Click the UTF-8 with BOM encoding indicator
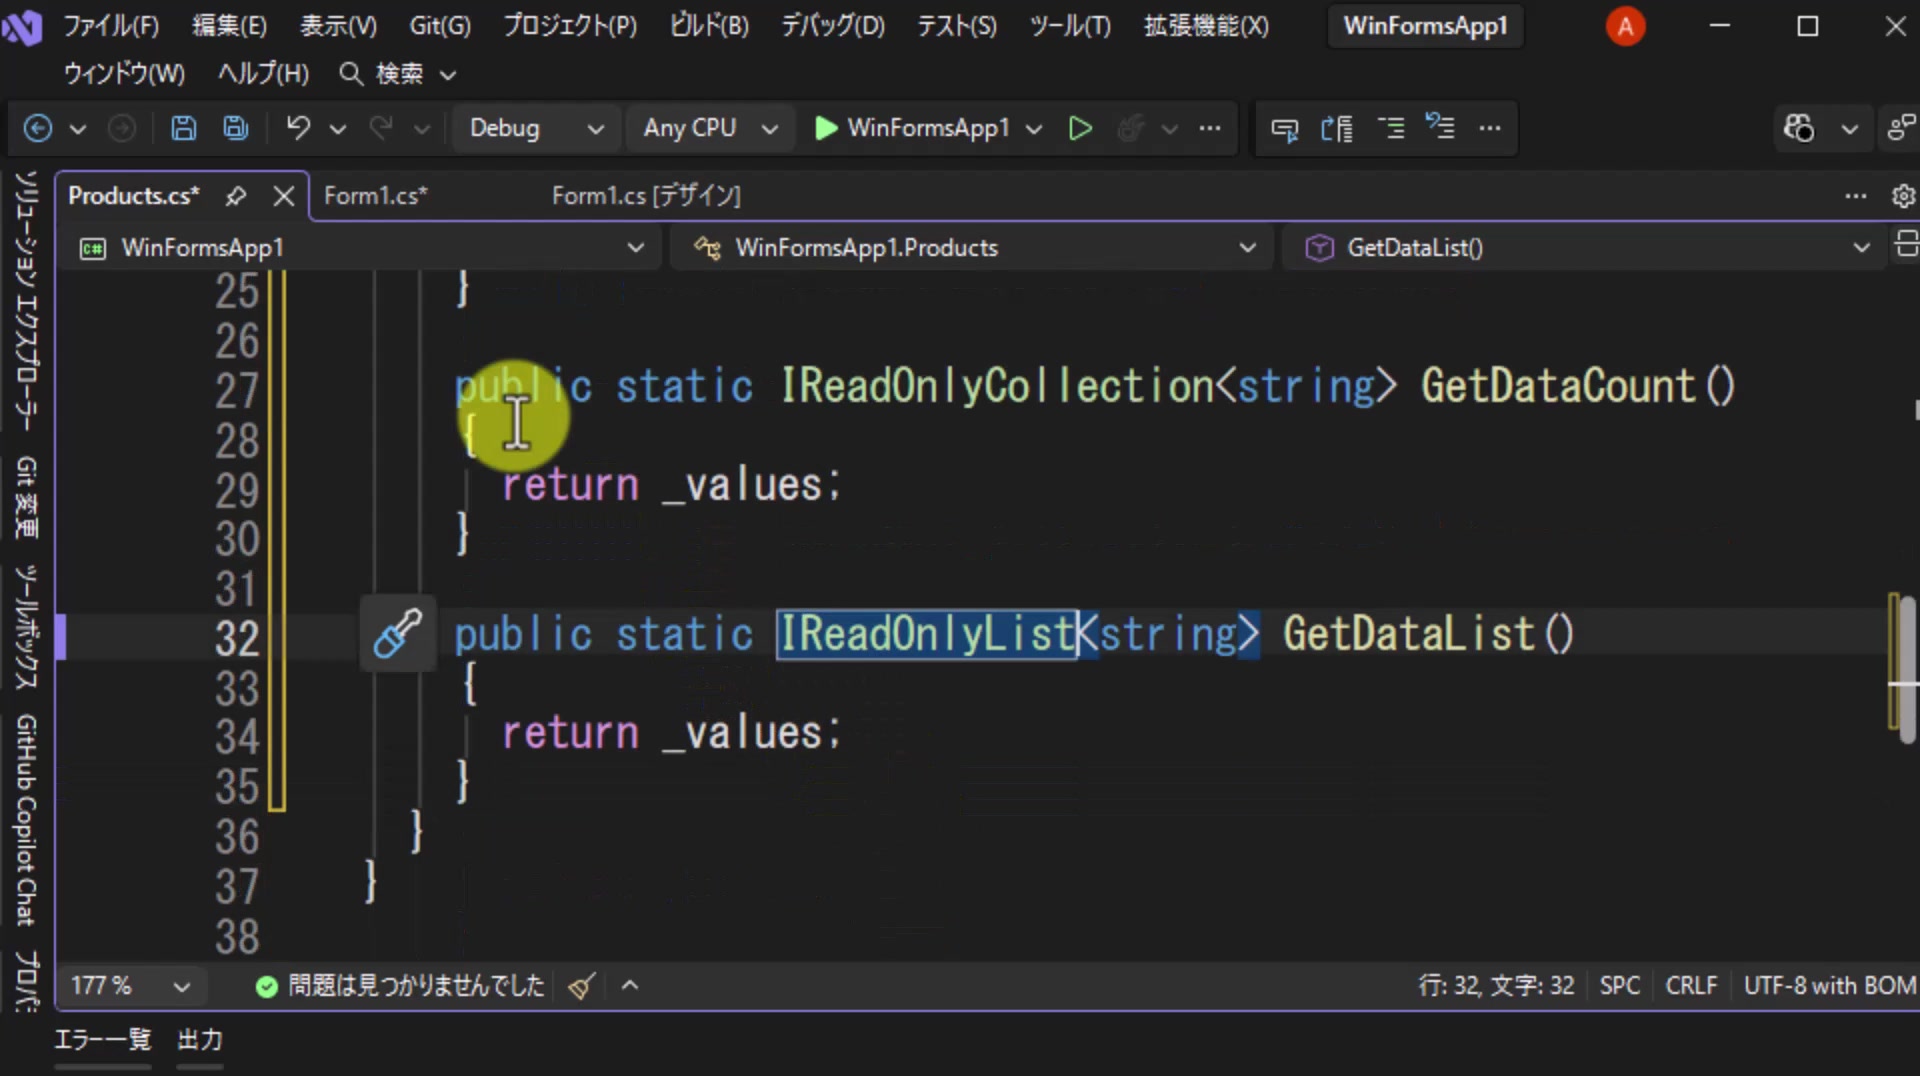The width and height of the screenshot is (1920, 1076). [x=1830, y=986]
